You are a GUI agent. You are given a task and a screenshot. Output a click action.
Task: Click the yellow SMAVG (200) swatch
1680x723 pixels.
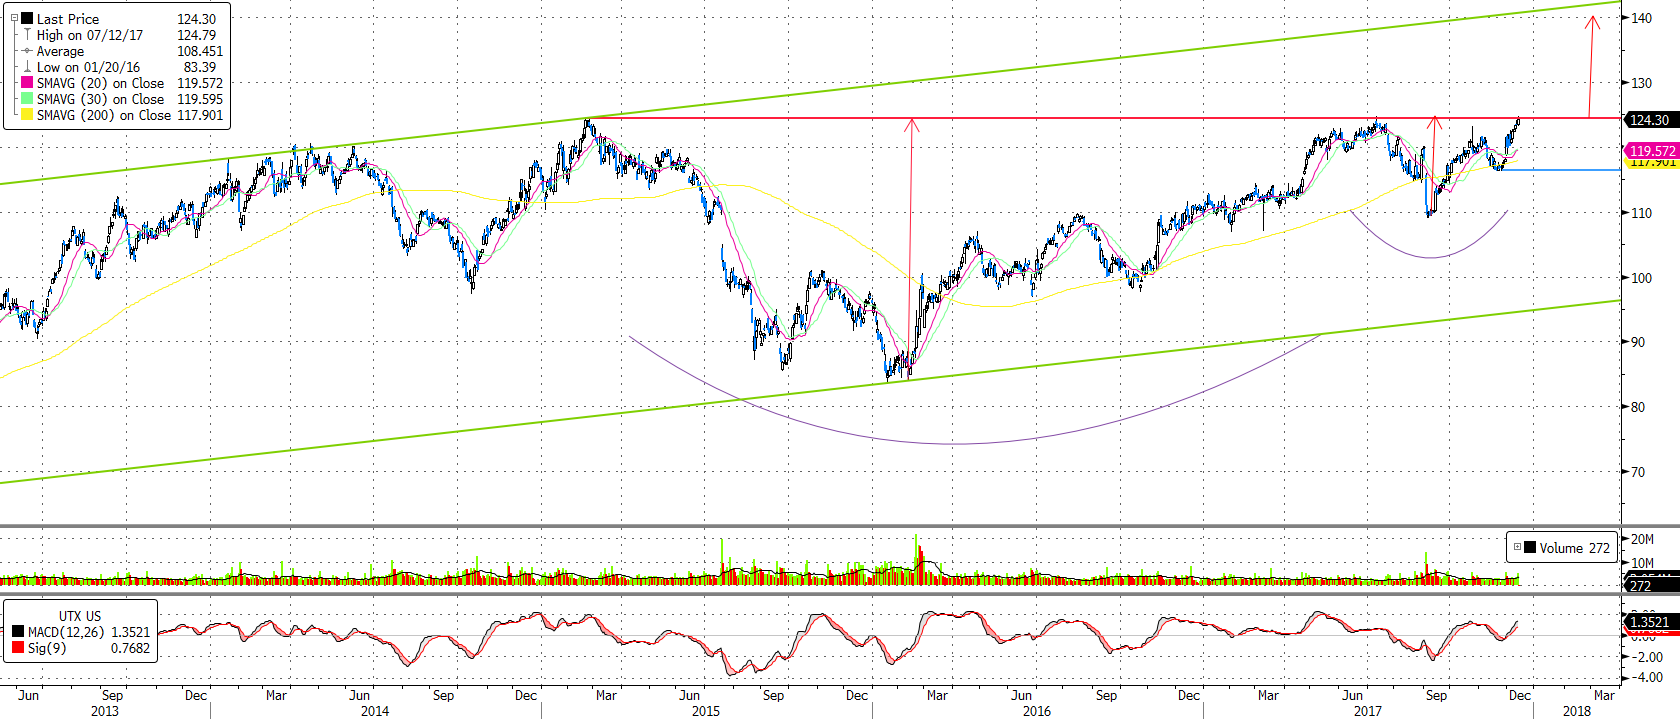27,114
